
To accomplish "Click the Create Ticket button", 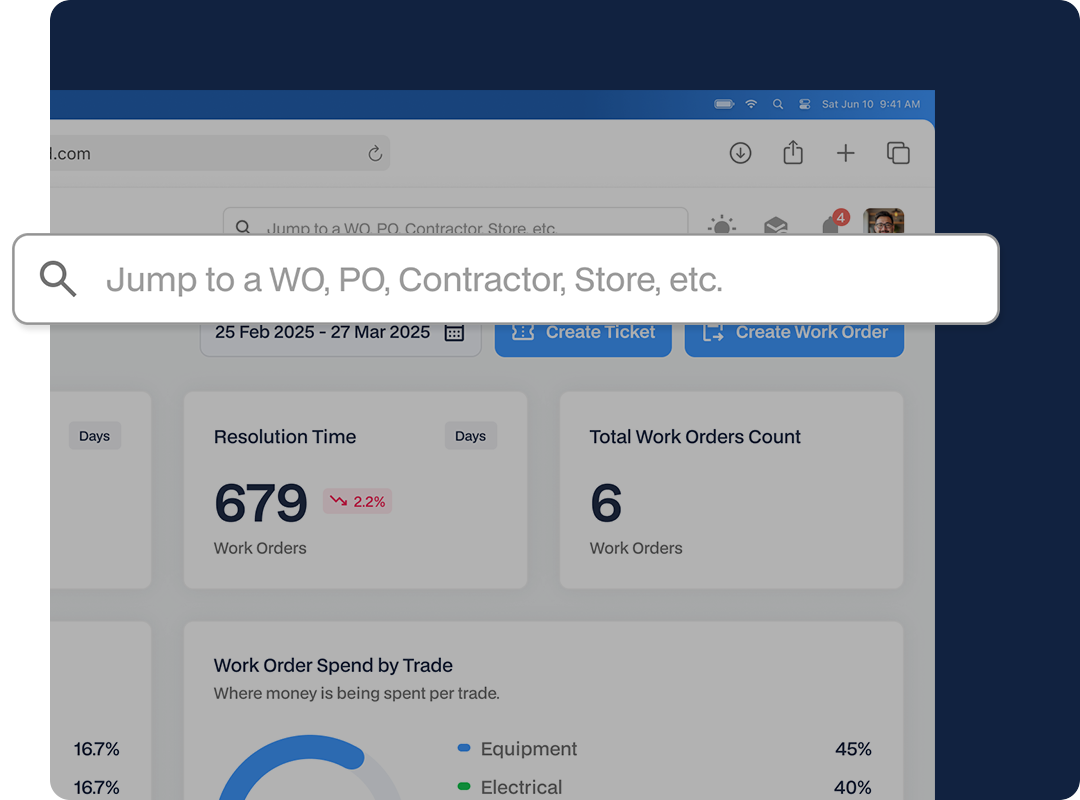I will pos(583,333).
